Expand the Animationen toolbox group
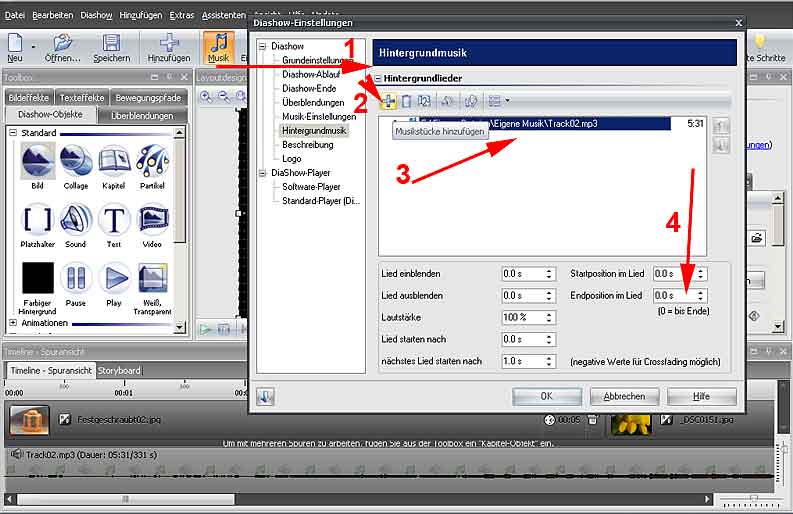Image resolution: width=793 pixels, height=514 pixels. click(13, 323)
